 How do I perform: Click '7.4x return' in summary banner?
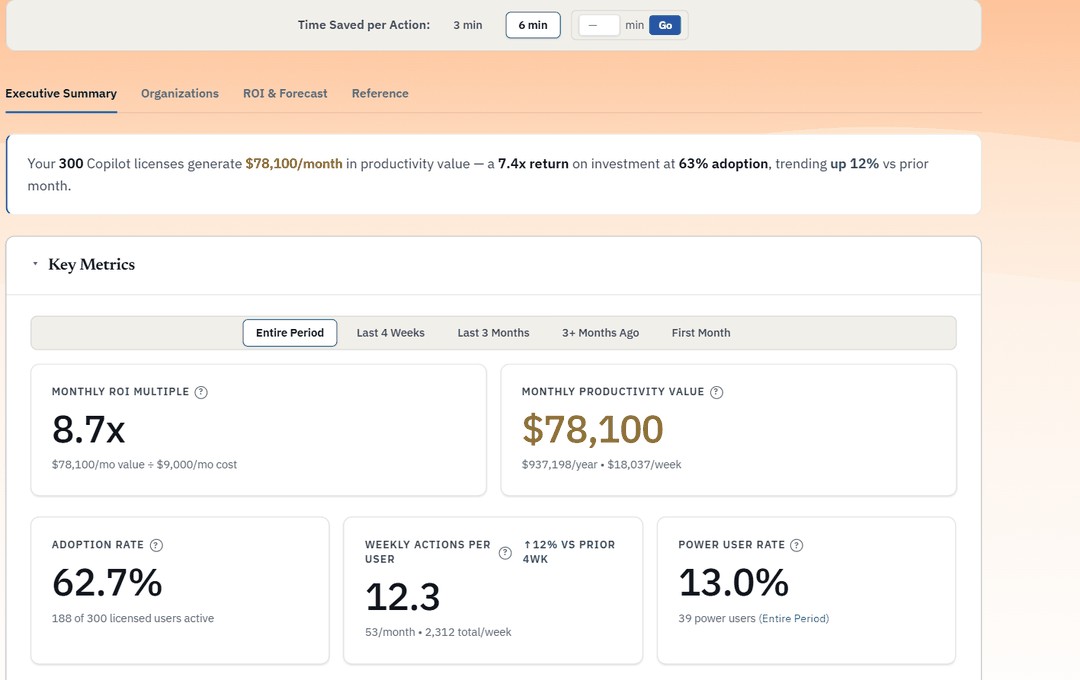click(x=533, y=164)
